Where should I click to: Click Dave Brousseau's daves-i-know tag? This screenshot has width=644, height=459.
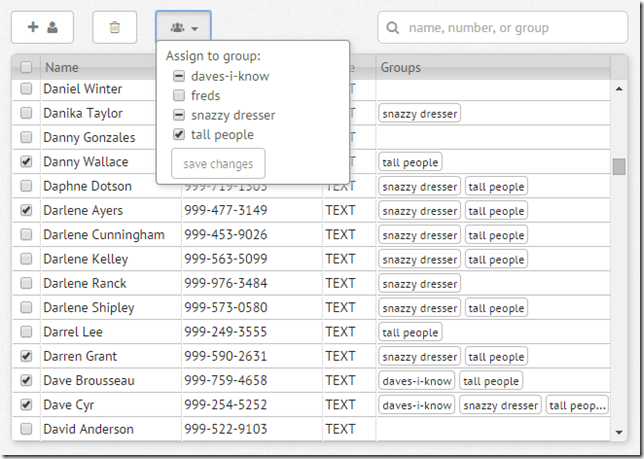tap(416, 381)
